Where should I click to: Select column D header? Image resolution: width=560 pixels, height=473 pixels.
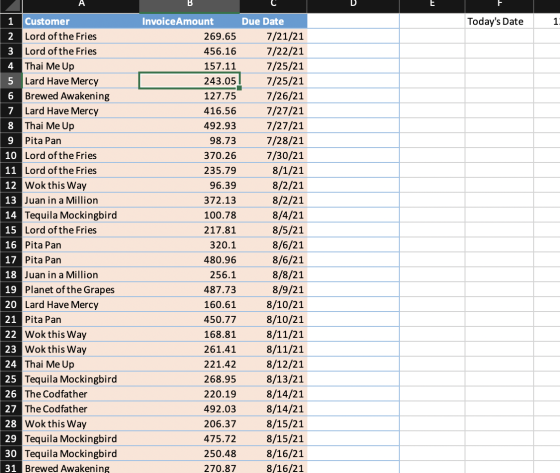pyautogui.click(x=353, y=5)
